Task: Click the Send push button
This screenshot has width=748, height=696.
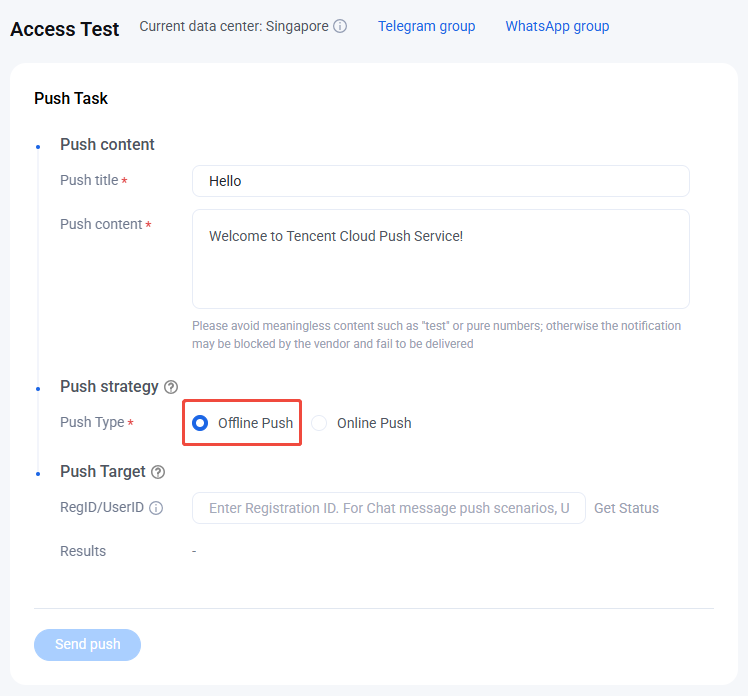Action: pos(87,644)
